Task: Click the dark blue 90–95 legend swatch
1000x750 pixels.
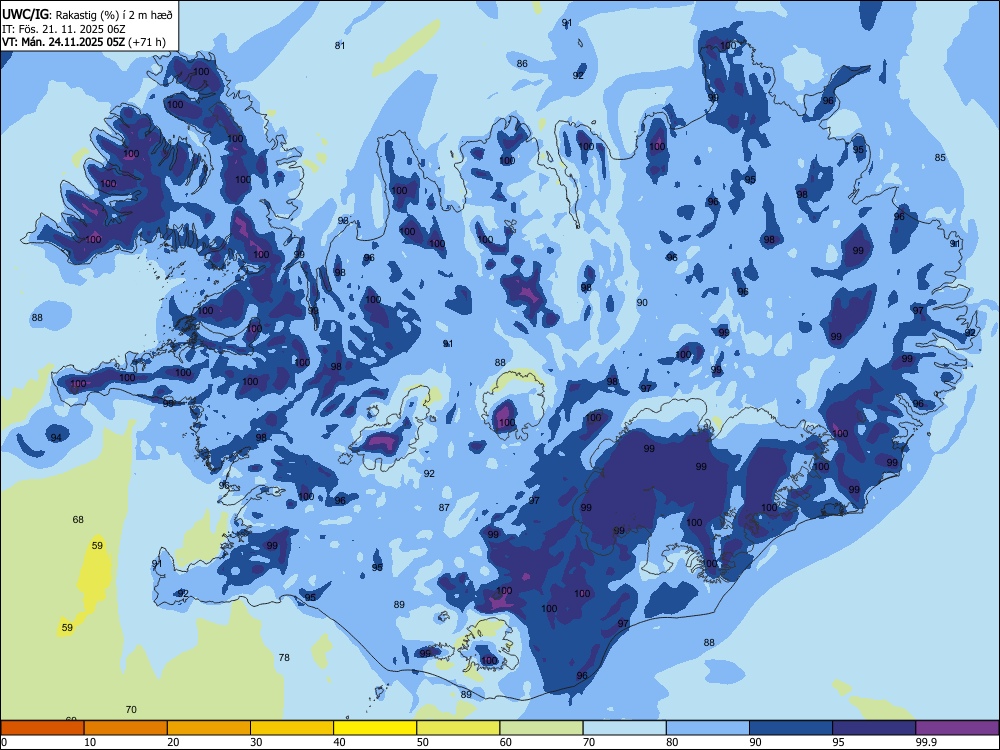Action: pos(791,728)
